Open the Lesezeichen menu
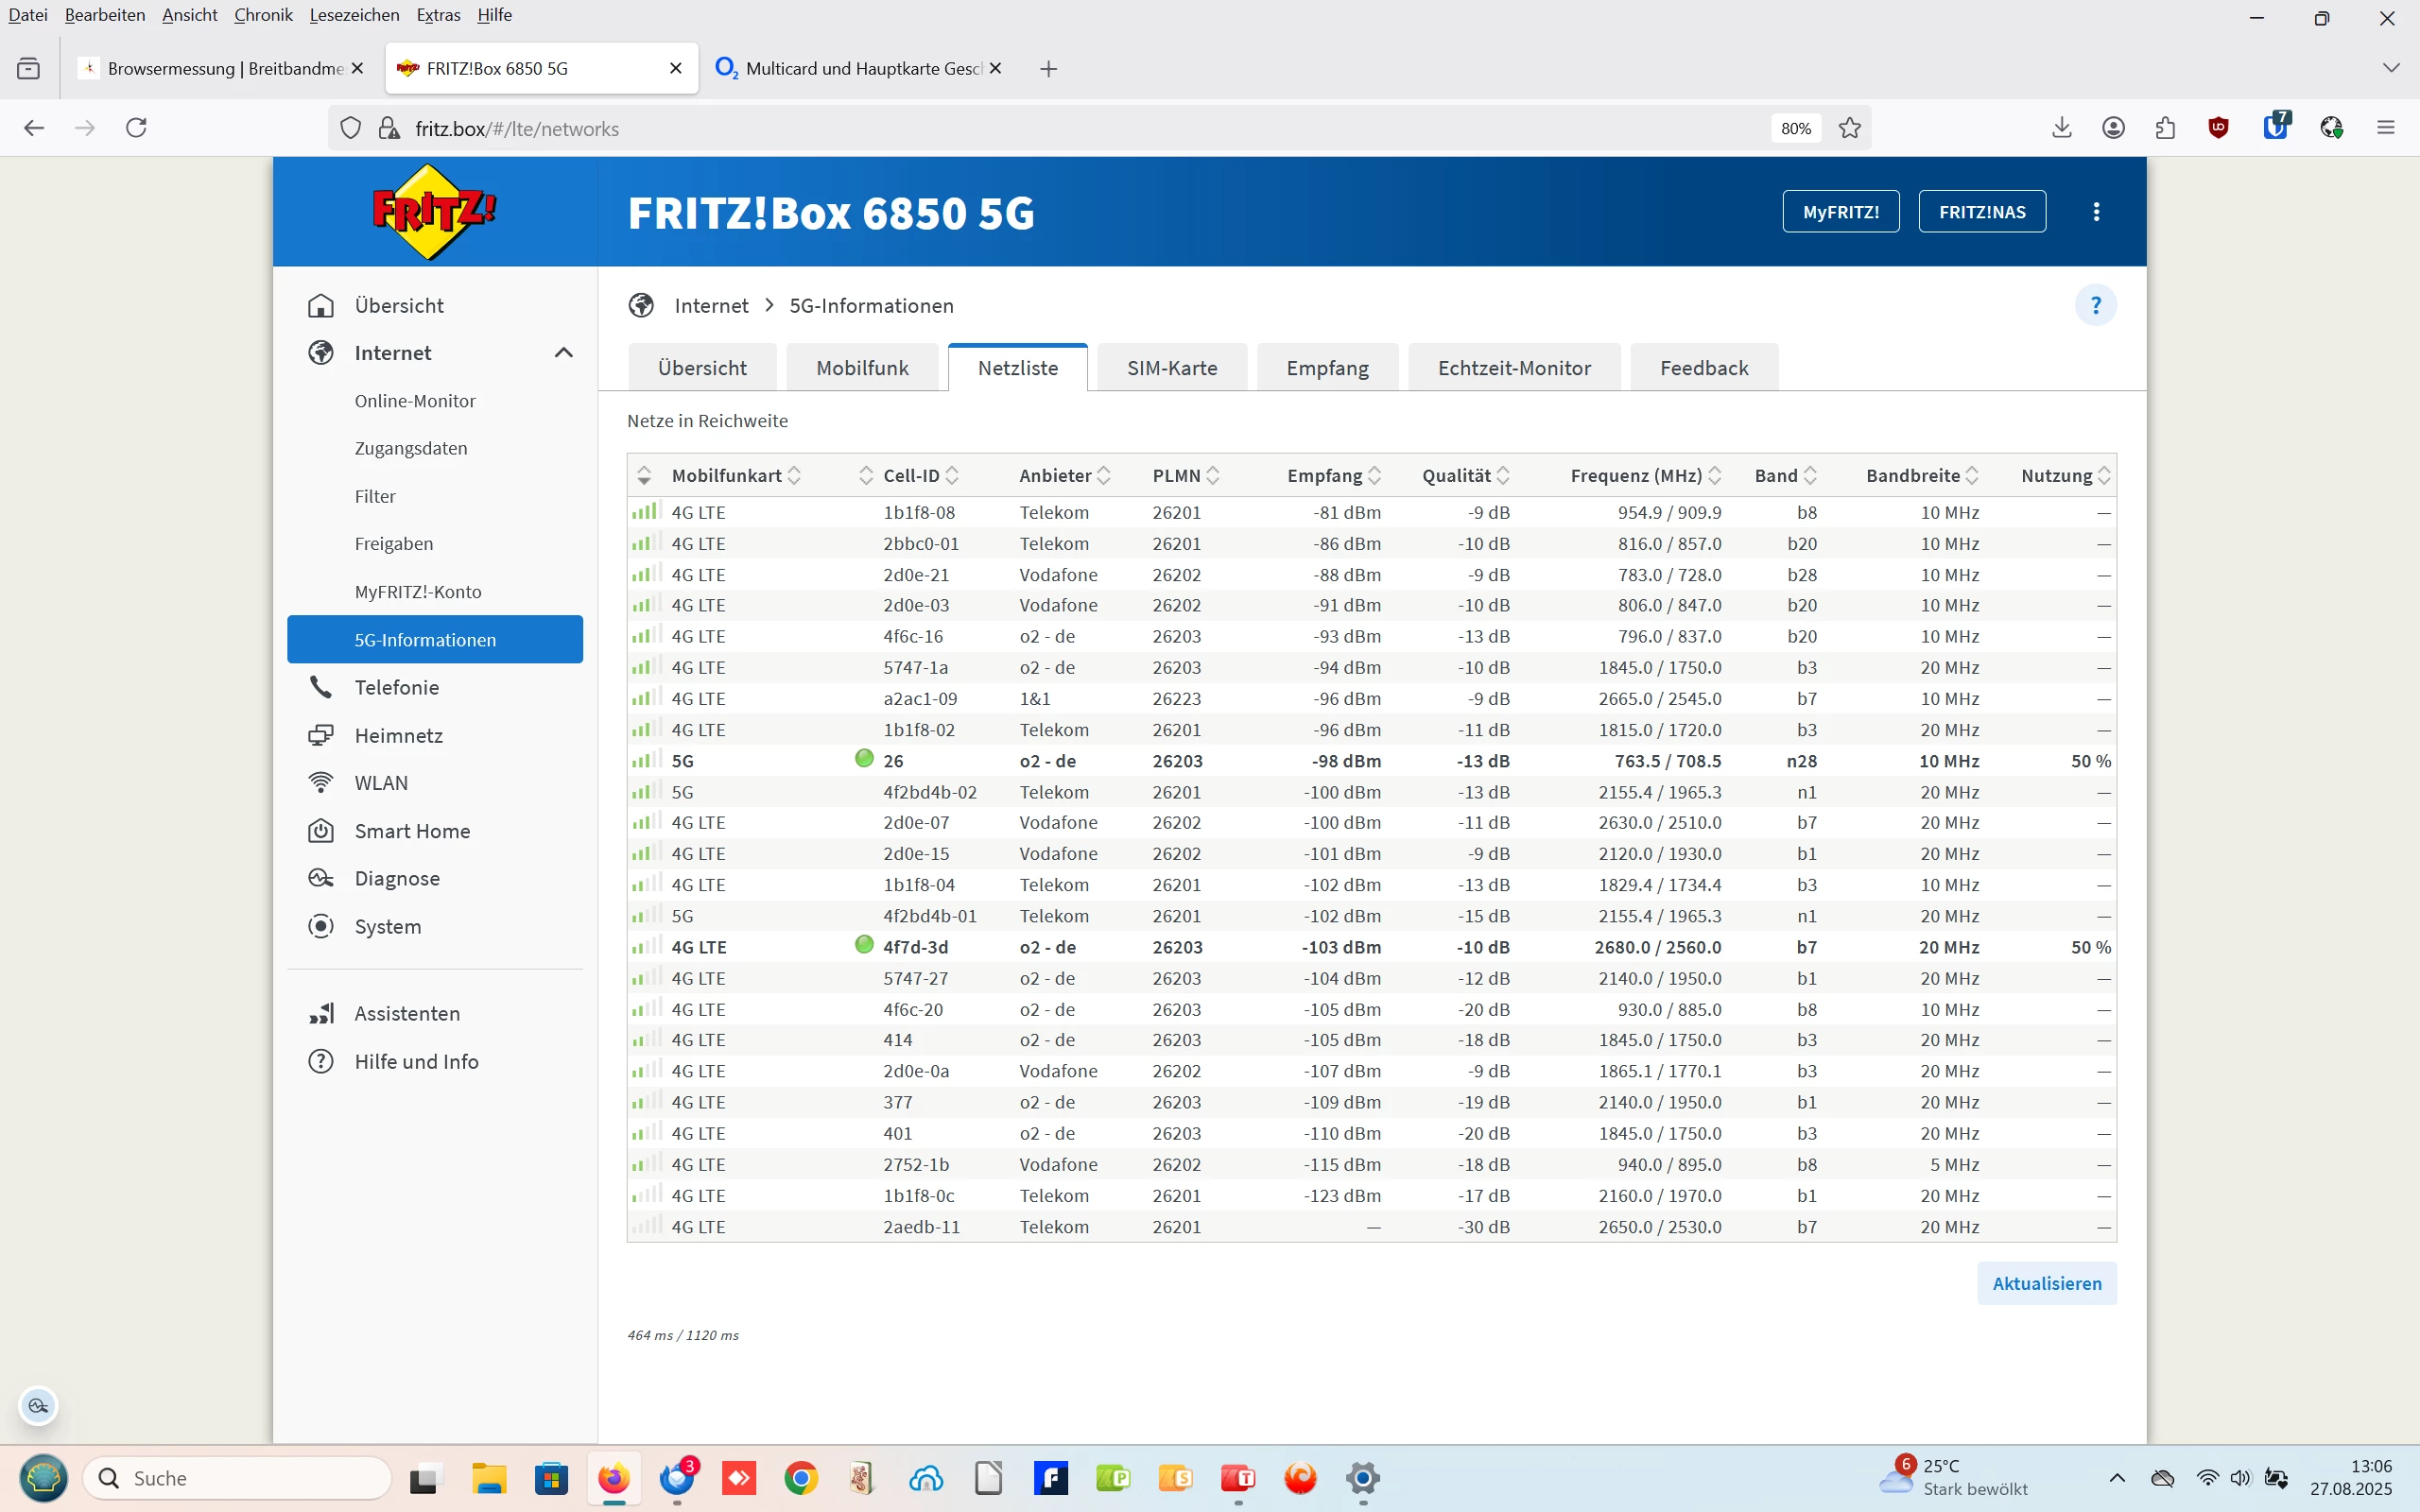Viewport: 2420px width, 1512px height. 354,15
